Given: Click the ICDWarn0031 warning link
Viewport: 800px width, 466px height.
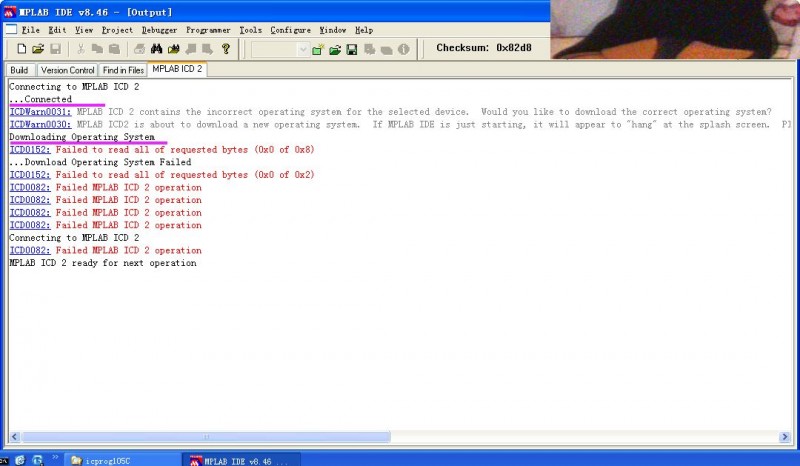Looking at the screenshot, I should pyautogui.click(x=40, y=112).
